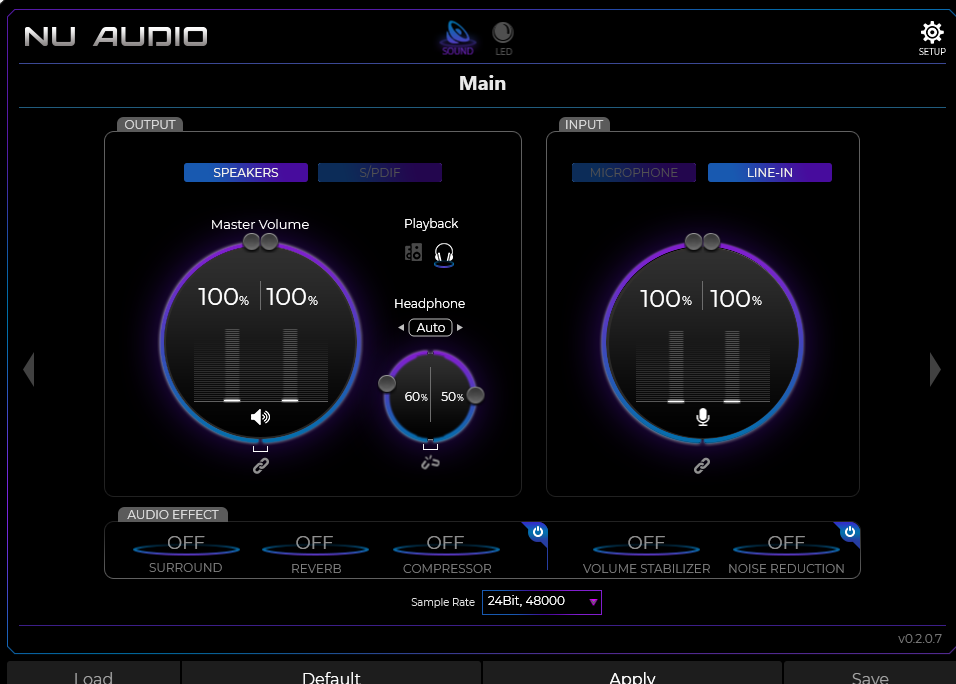
Task: Click the AUDIO EFFECT panel label
Action: point(173,515)
